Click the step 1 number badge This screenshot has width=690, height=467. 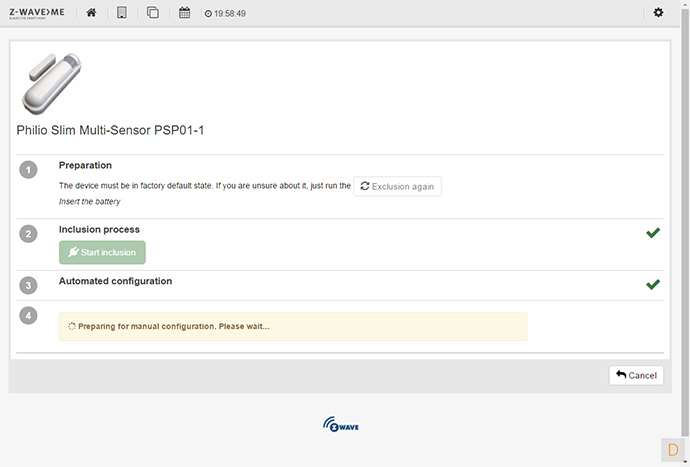tap(28, 170)
